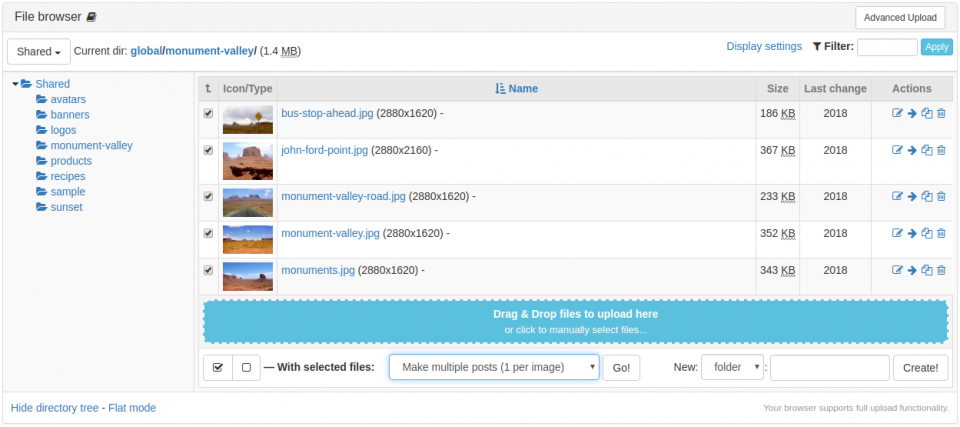
Task: Move arrow icon for john-ford-point.jpg
Action: click(912, 150)
